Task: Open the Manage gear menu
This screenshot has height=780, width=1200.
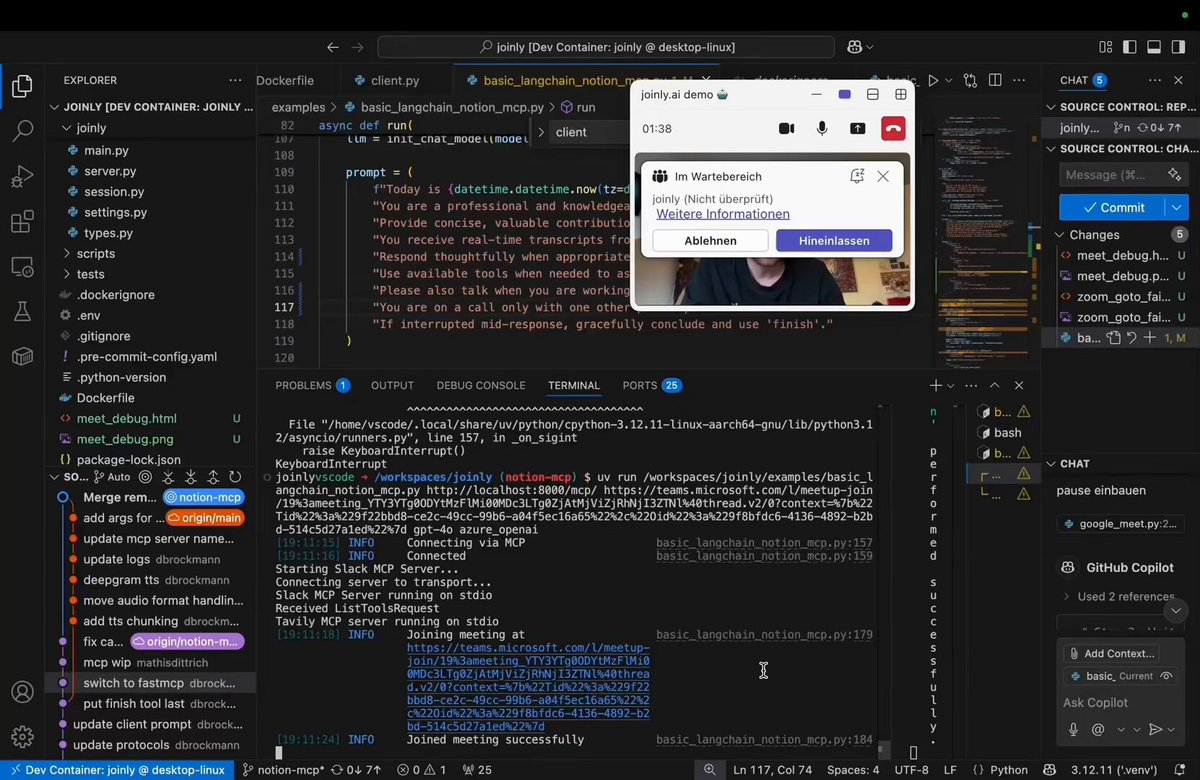Action: (x=22, y=737)
